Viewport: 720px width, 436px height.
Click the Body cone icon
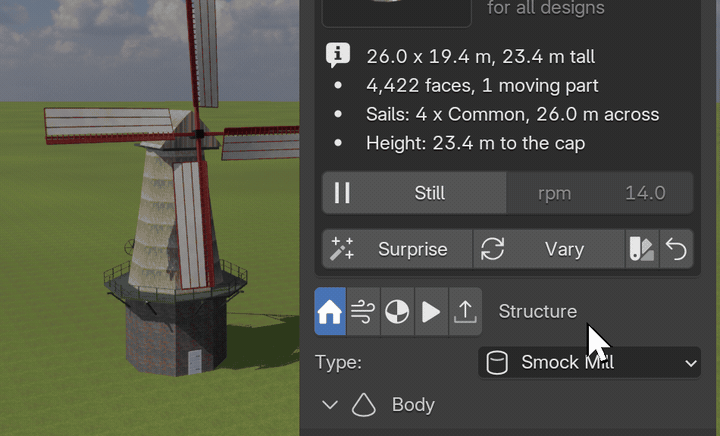[x=364, y=405]
